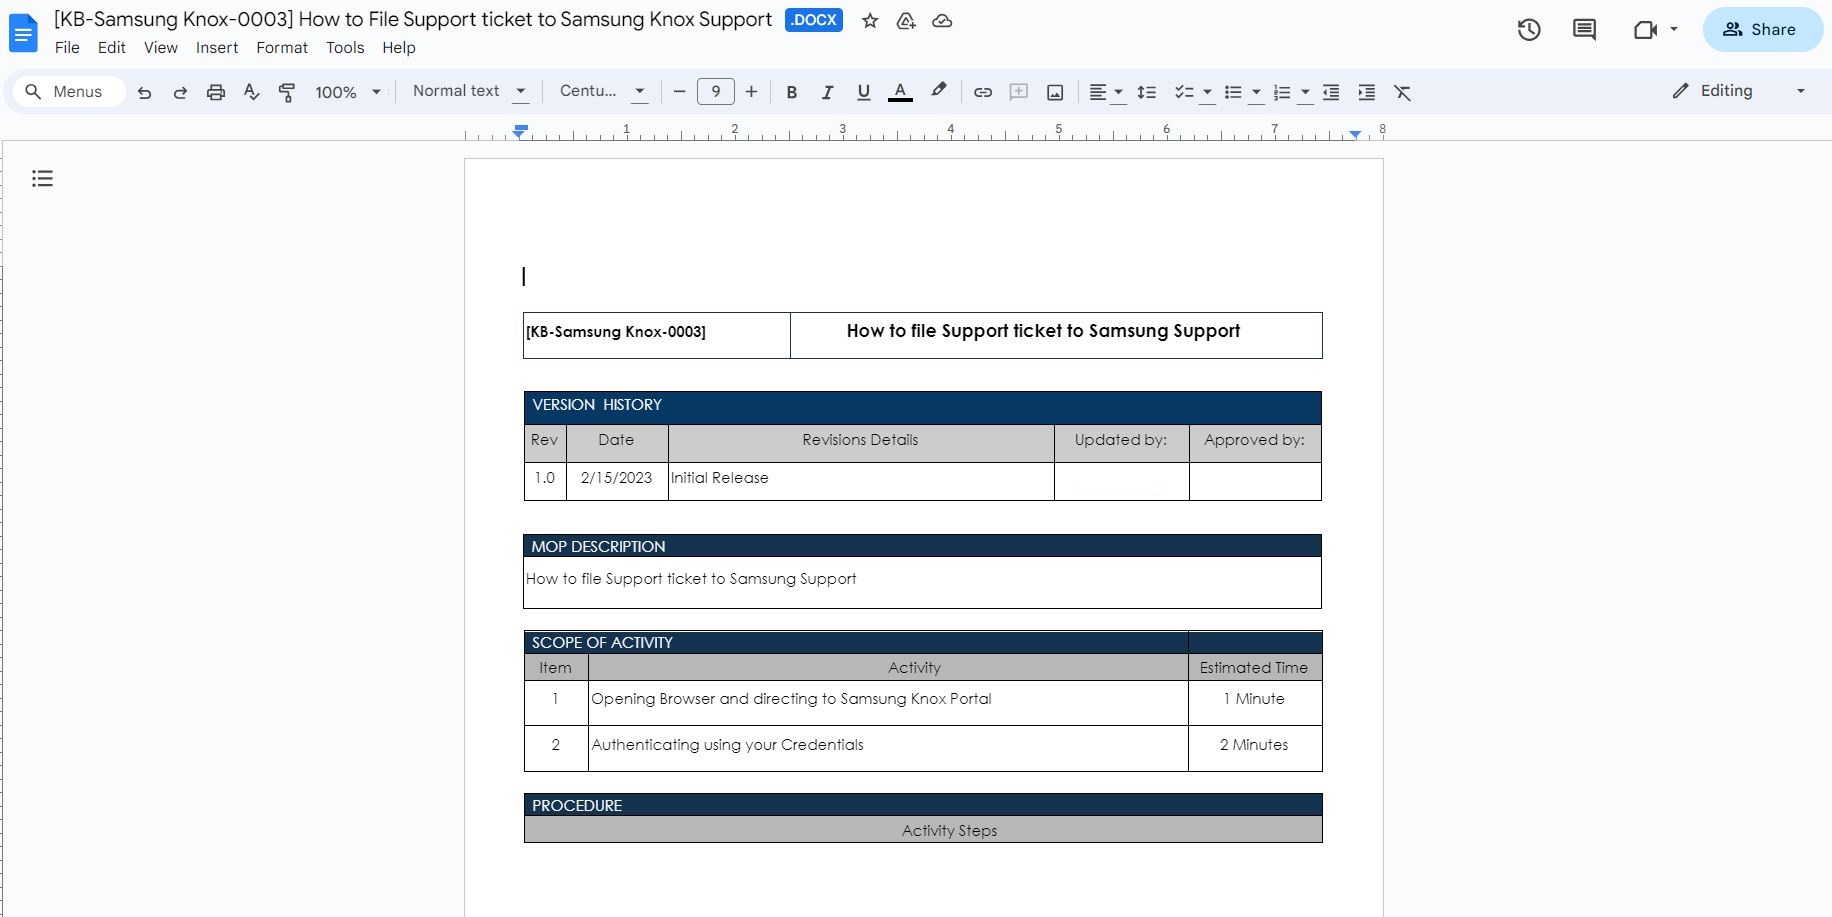
Task: Insert a link
Action: pos(983,92)
